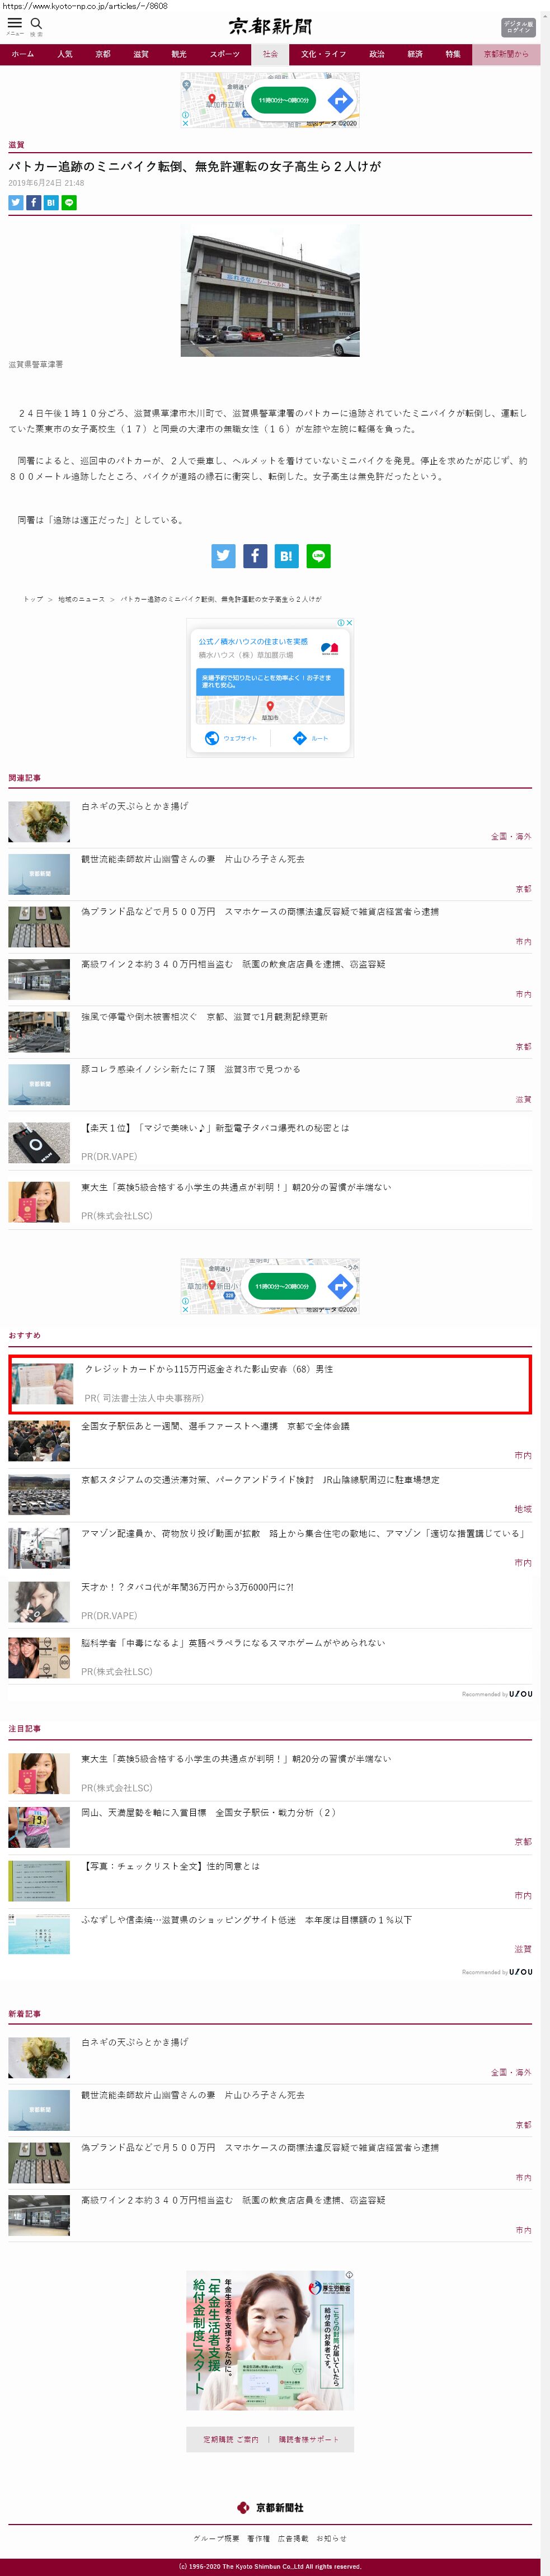The image size is (550, 2576).
Task: Open the 京都新聞から navigation tab
Action: click(506, 54)
